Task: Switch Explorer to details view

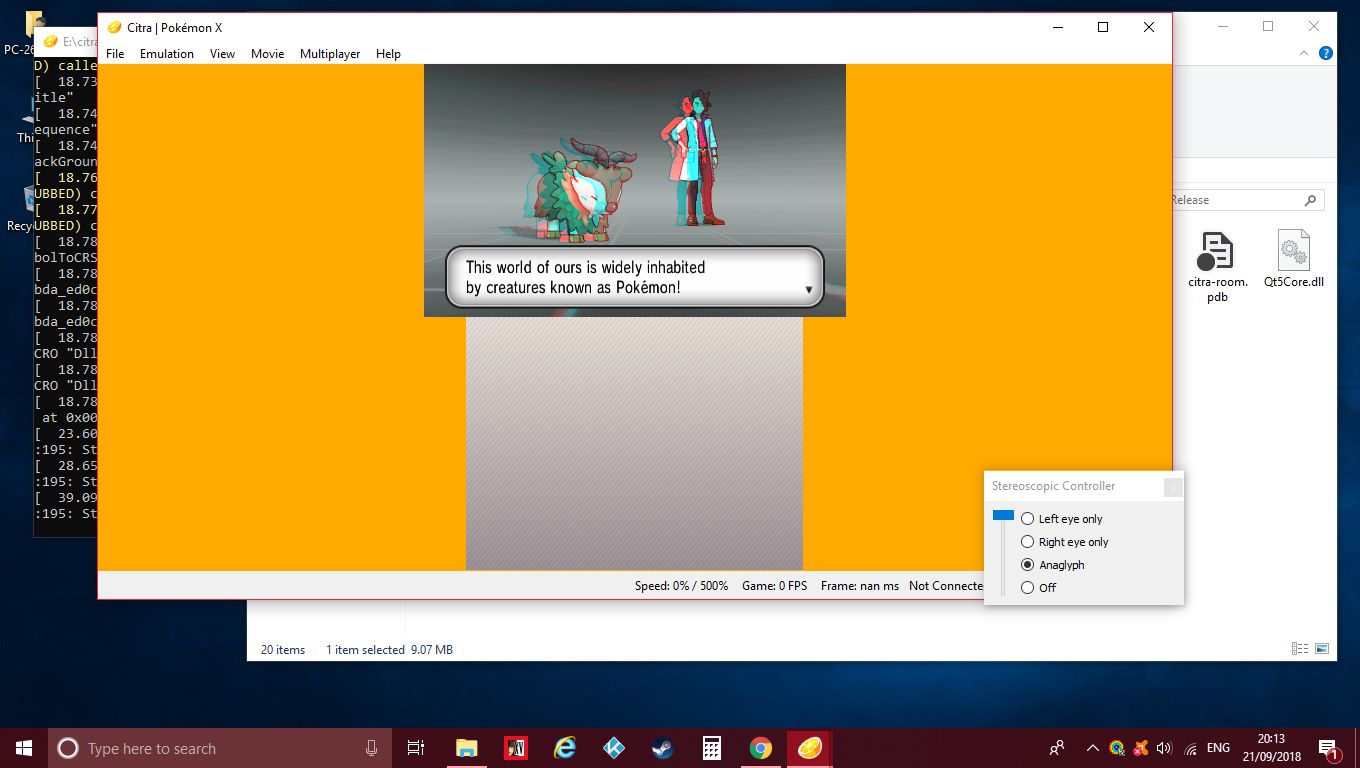Action: point(1300,649)
